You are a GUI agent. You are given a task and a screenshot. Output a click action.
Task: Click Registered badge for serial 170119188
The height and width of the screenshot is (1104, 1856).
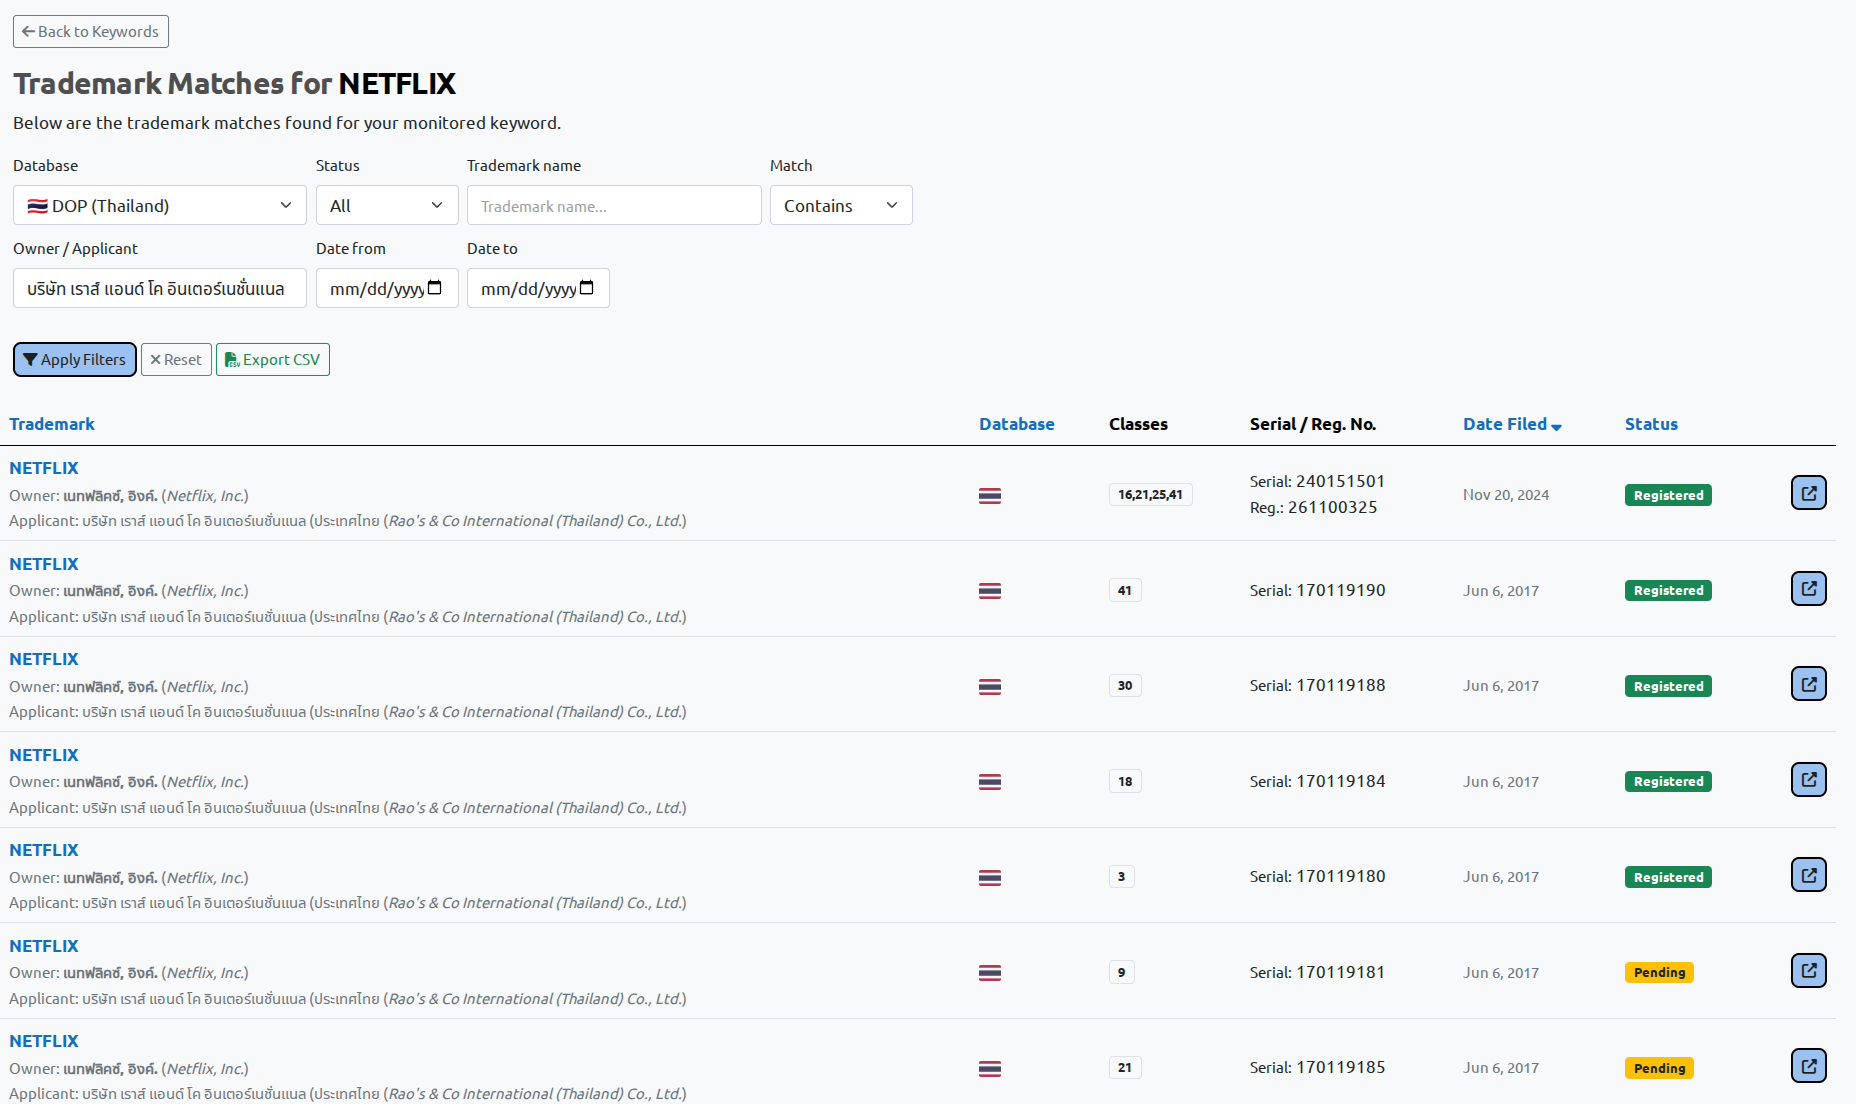coord(1668,686)
